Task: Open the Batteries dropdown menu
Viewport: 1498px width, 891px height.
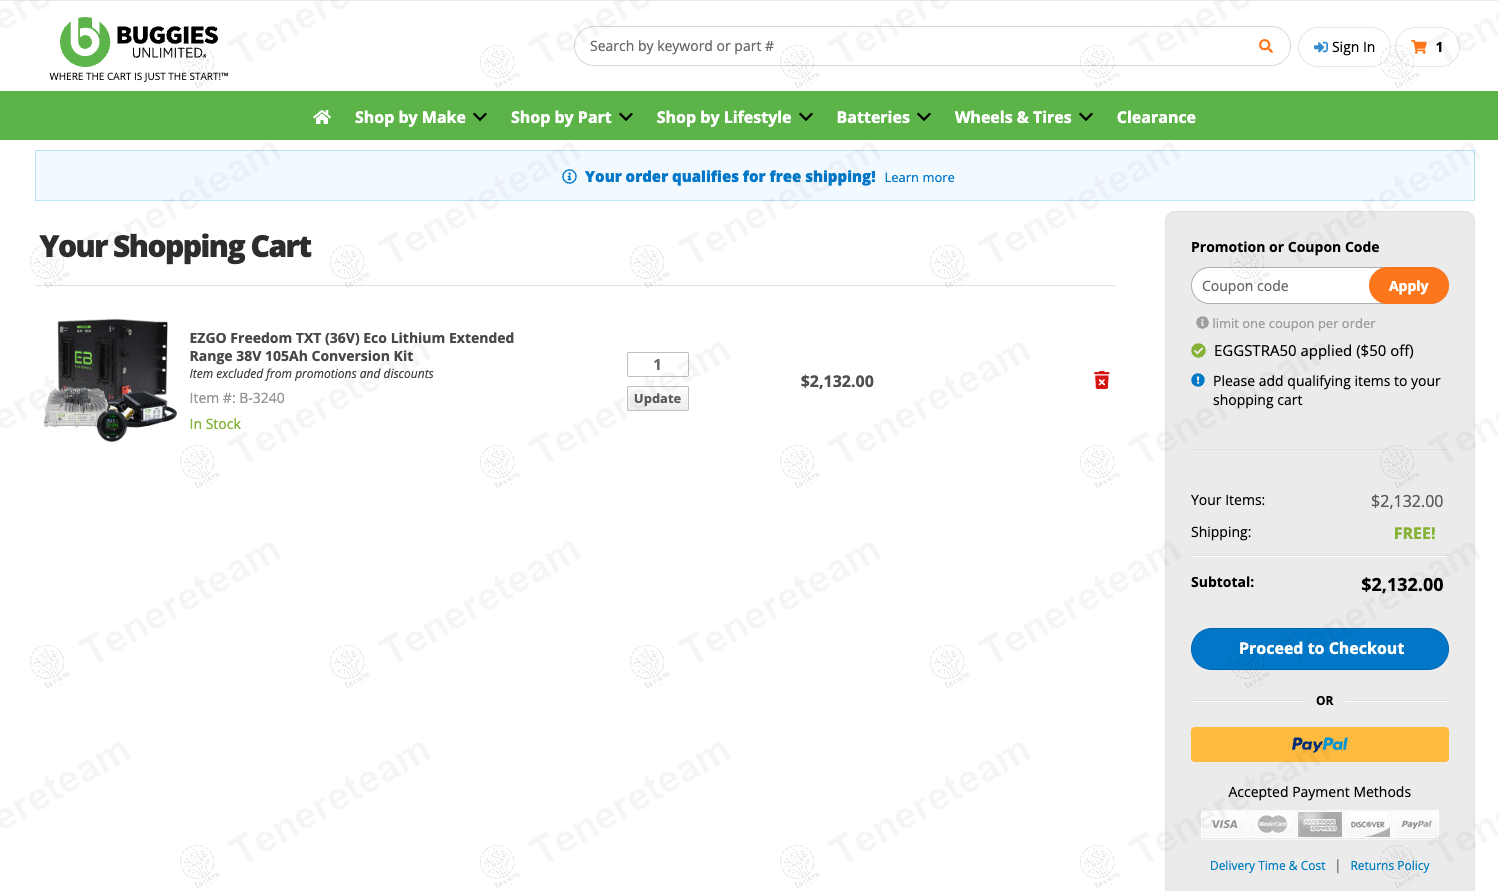Action: 883,117
